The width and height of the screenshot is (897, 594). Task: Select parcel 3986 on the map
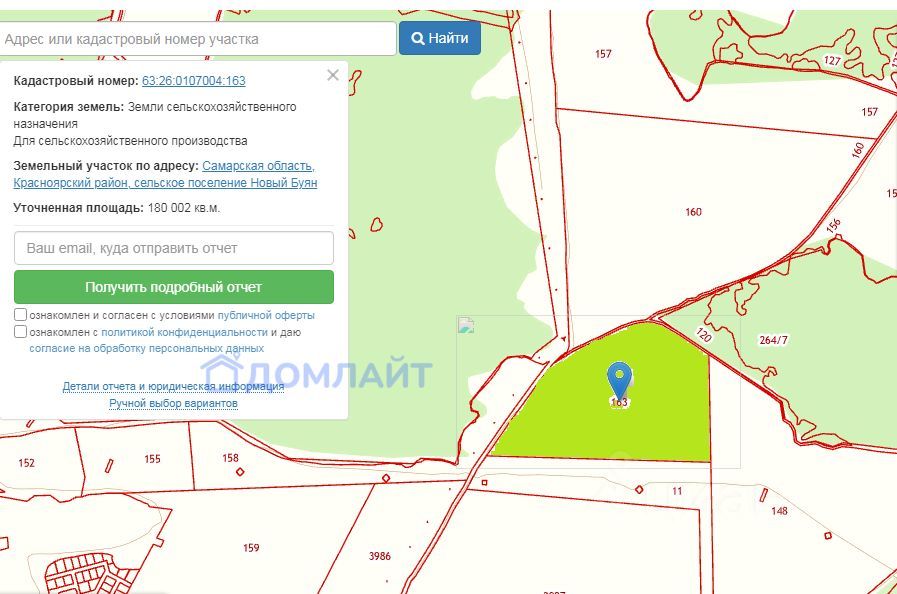[380, 556]
